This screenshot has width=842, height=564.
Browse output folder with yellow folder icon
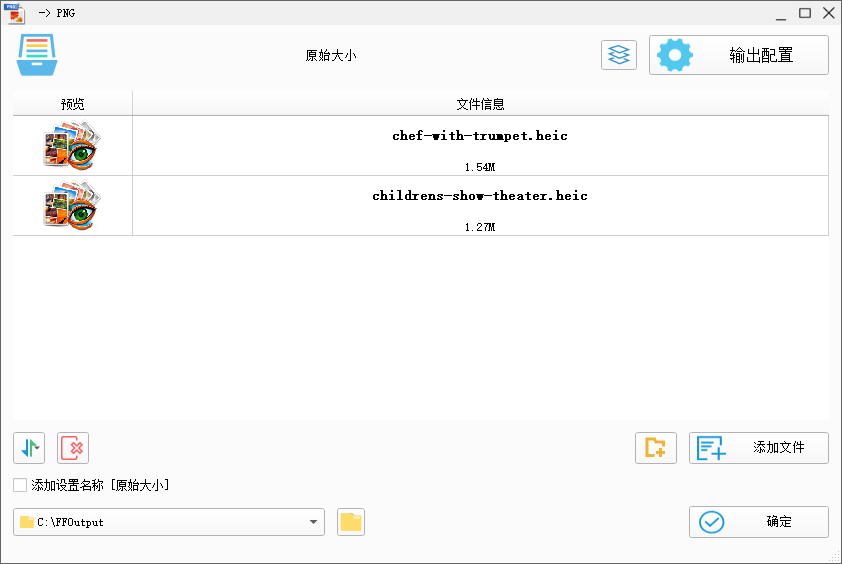tap(351, 522)
